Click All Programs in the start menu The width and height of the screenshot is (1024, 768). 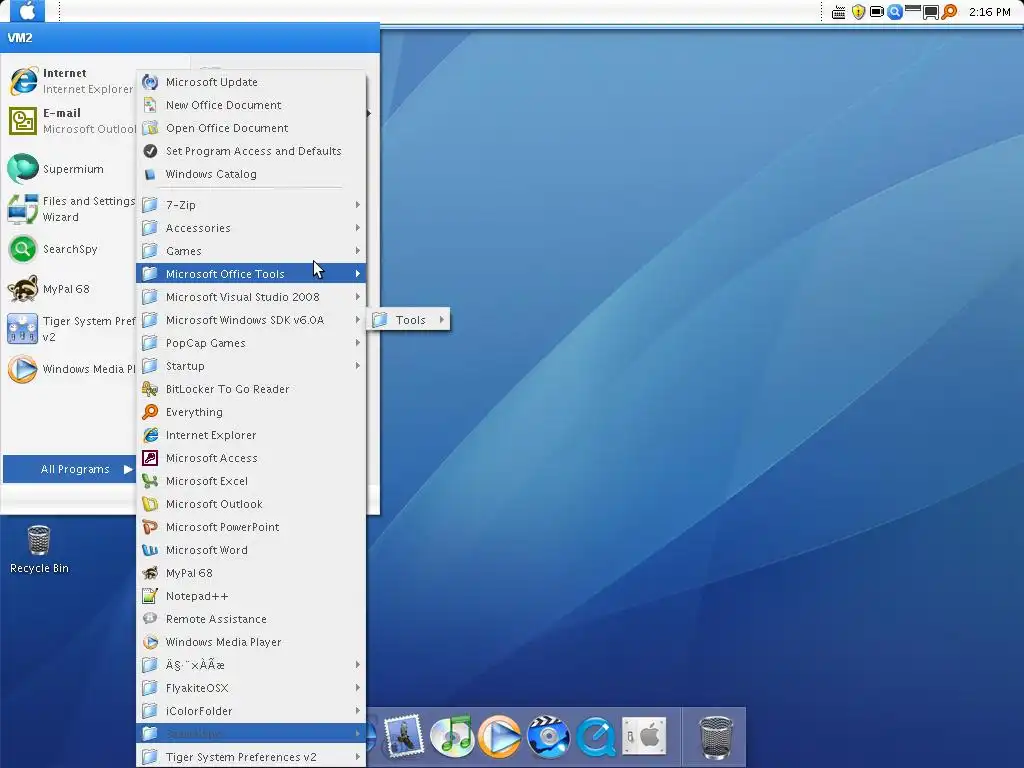click(69, 469)
